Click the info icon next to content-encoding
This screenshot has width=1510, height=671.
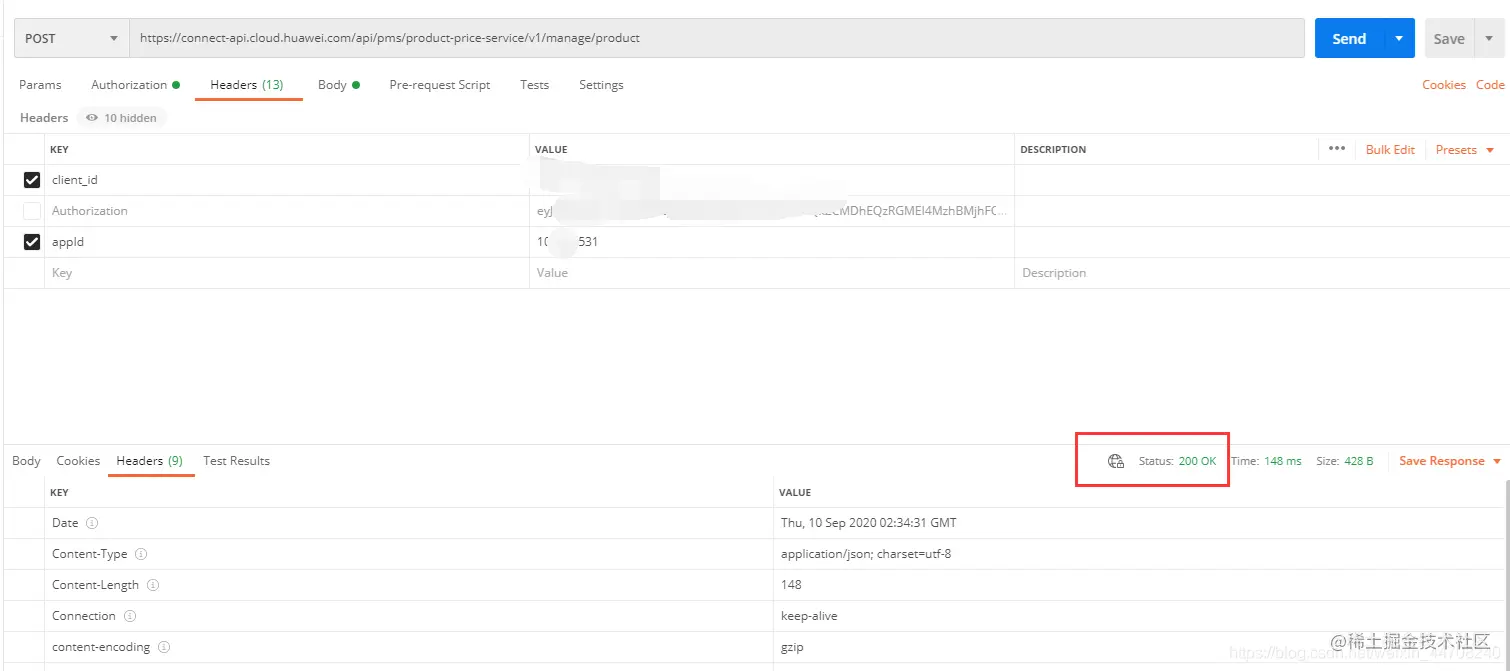(x=164, y=647)
